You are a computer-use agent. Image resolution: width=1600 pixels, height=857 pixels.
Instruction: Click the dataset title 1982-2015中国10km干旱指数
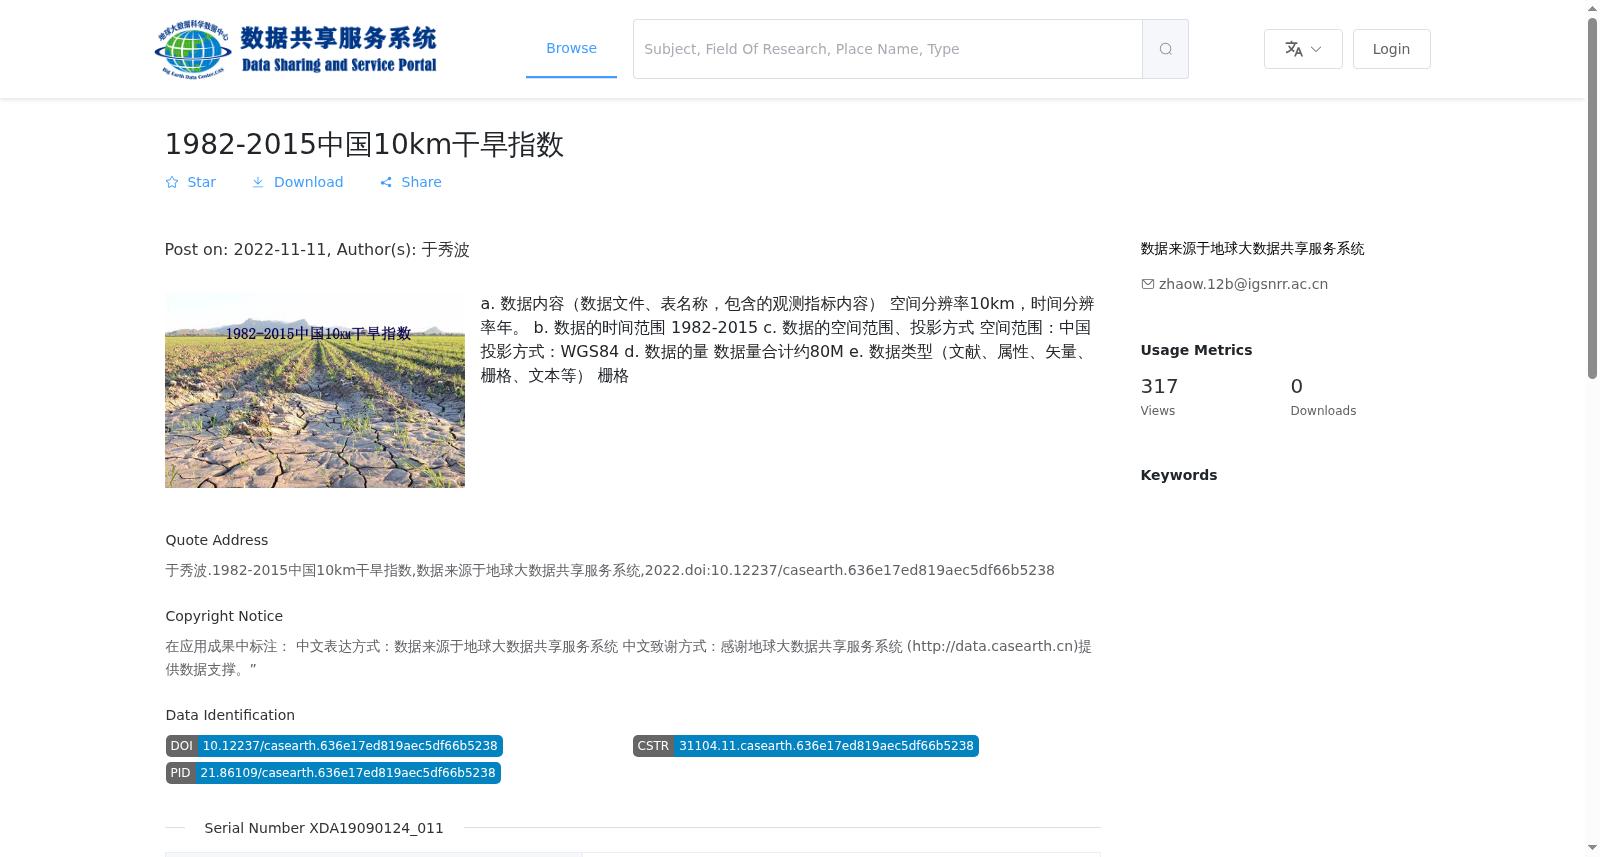tap(364, 144)
